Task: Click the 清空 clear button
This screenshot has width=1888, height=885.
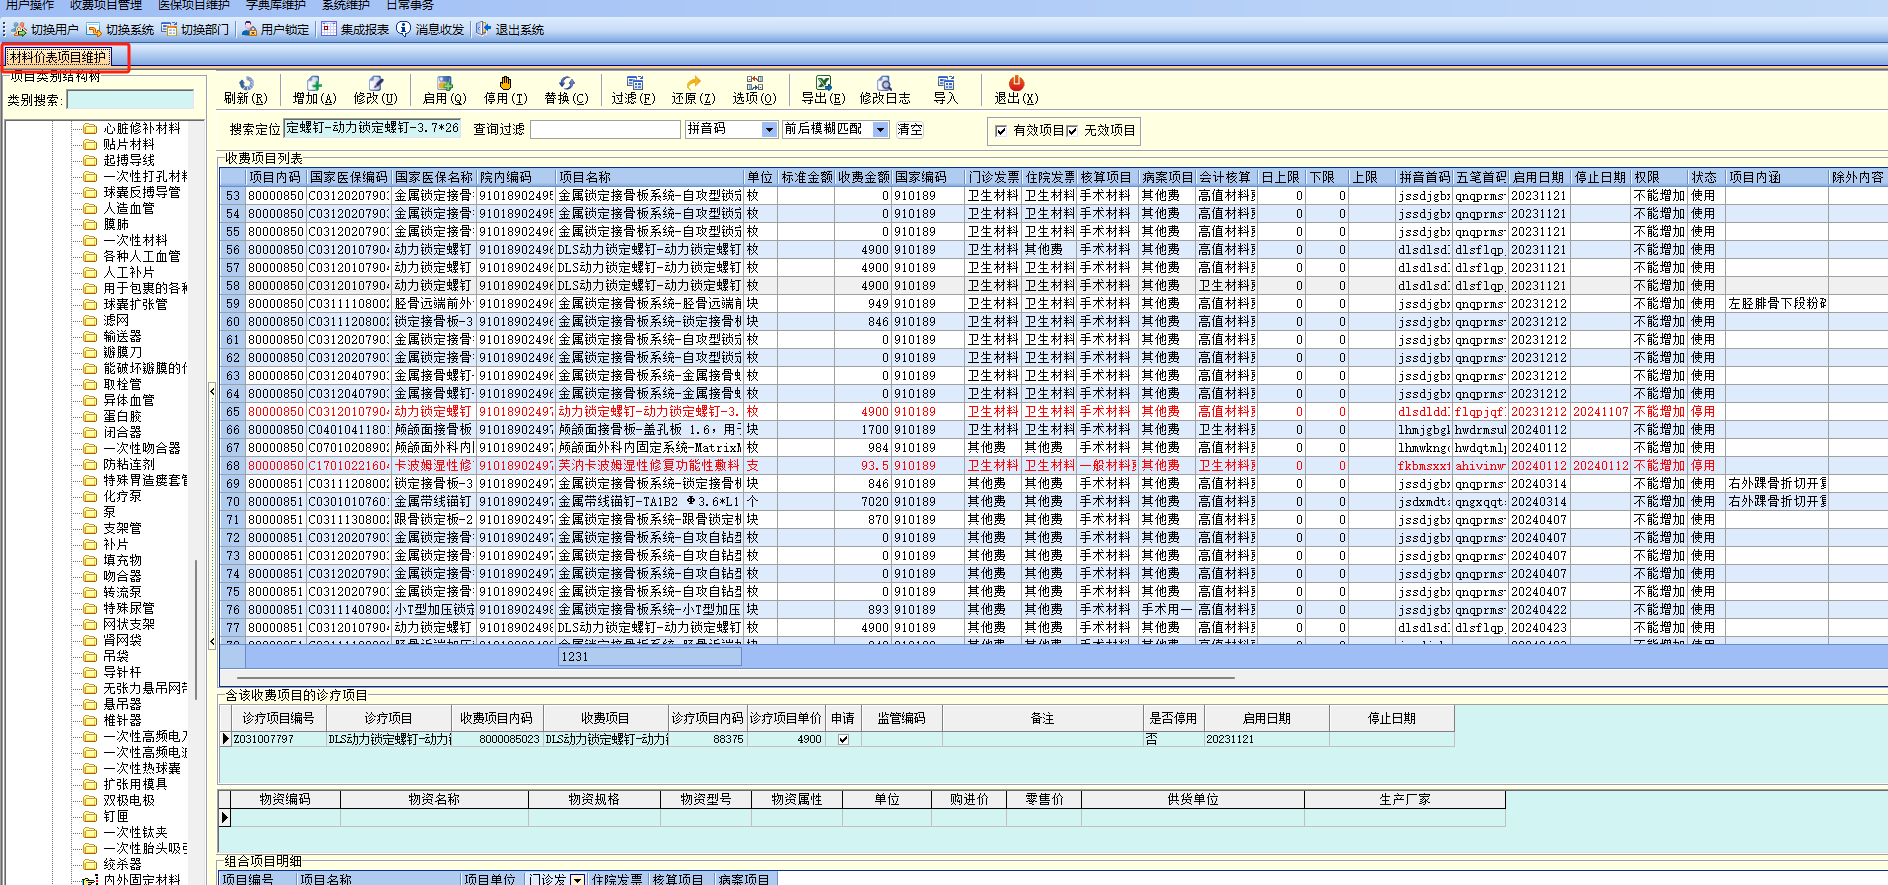Action: 909,130
